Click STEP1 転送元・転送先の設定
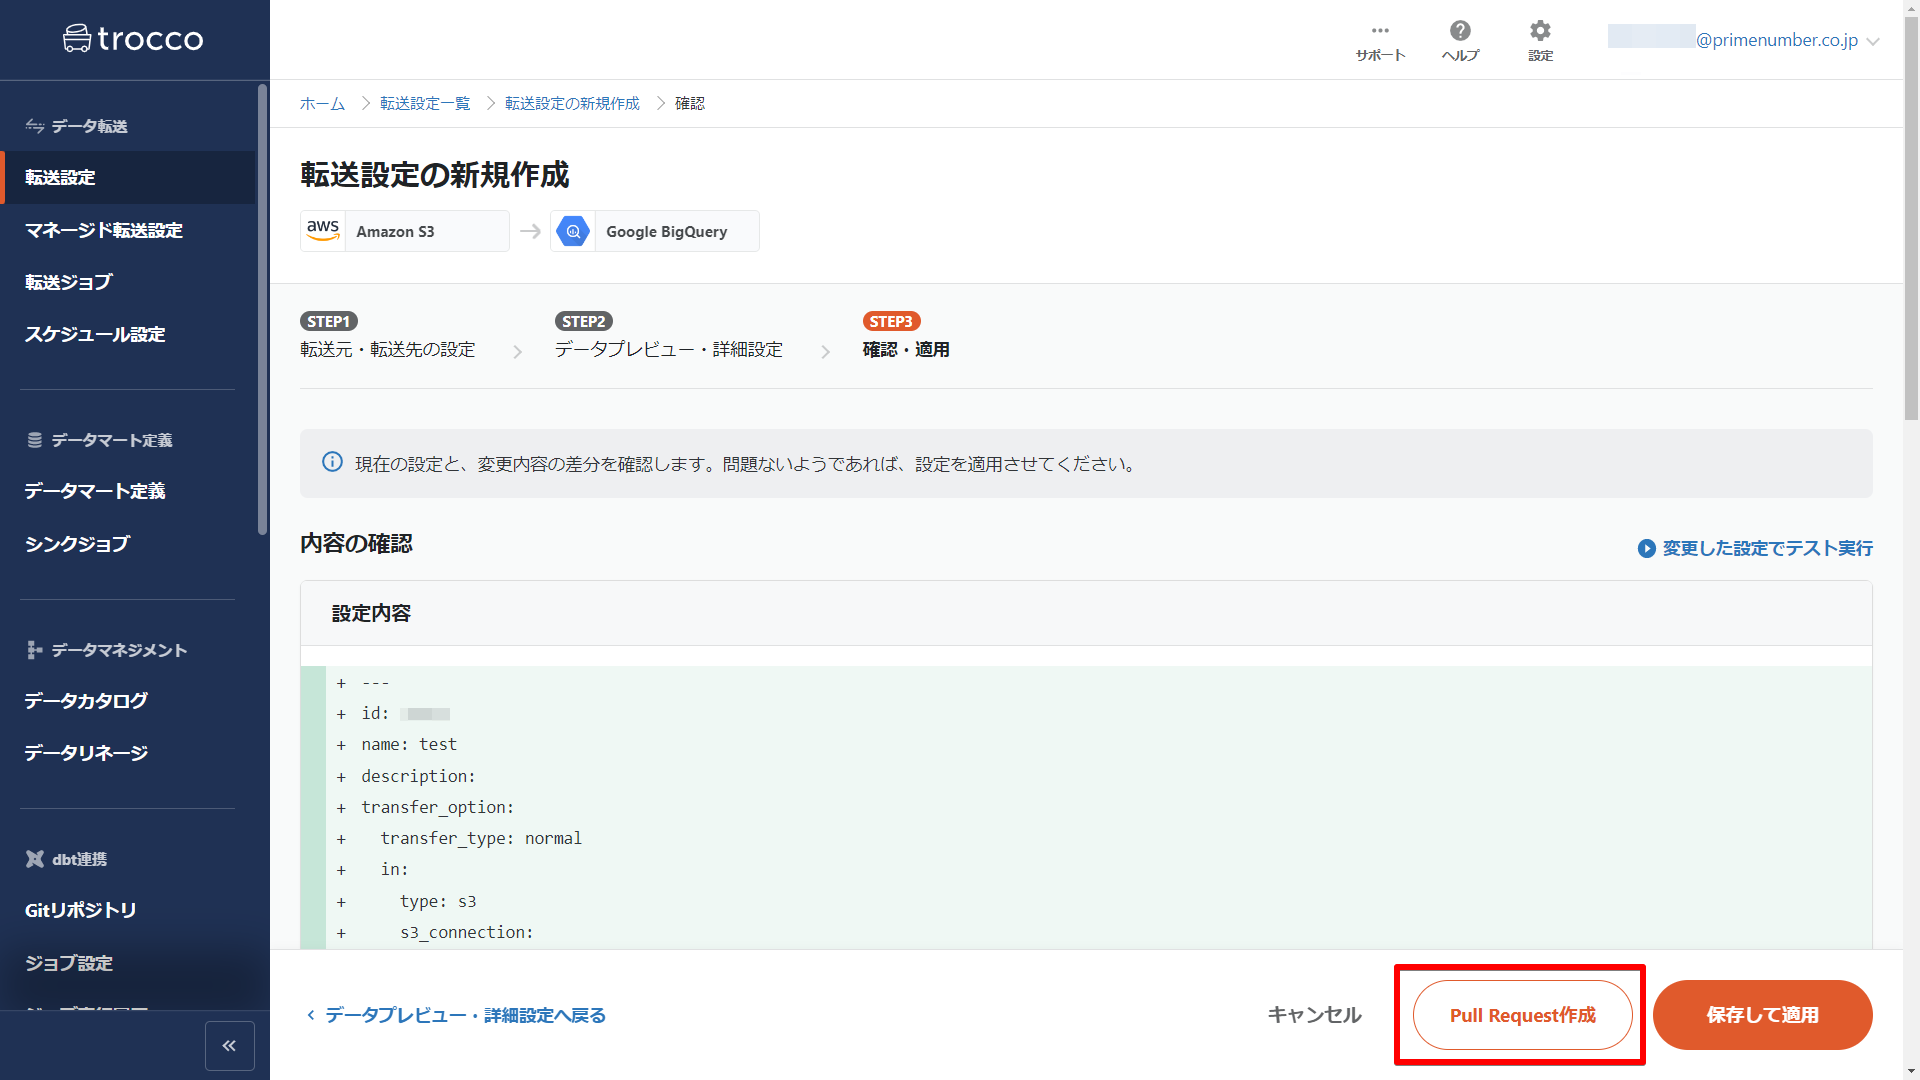Screen dimensions: 1920x1080 point(388,336)
